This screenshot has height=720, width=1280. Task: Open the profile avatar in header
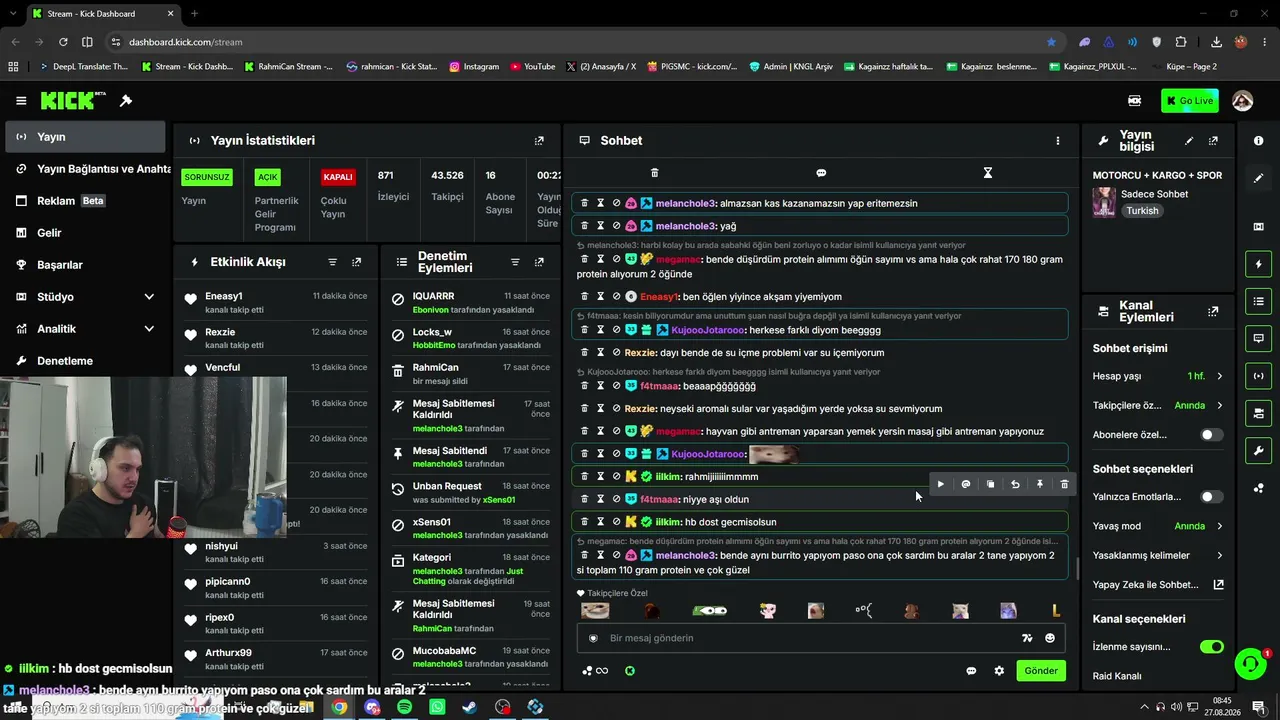pos(1243,101)
